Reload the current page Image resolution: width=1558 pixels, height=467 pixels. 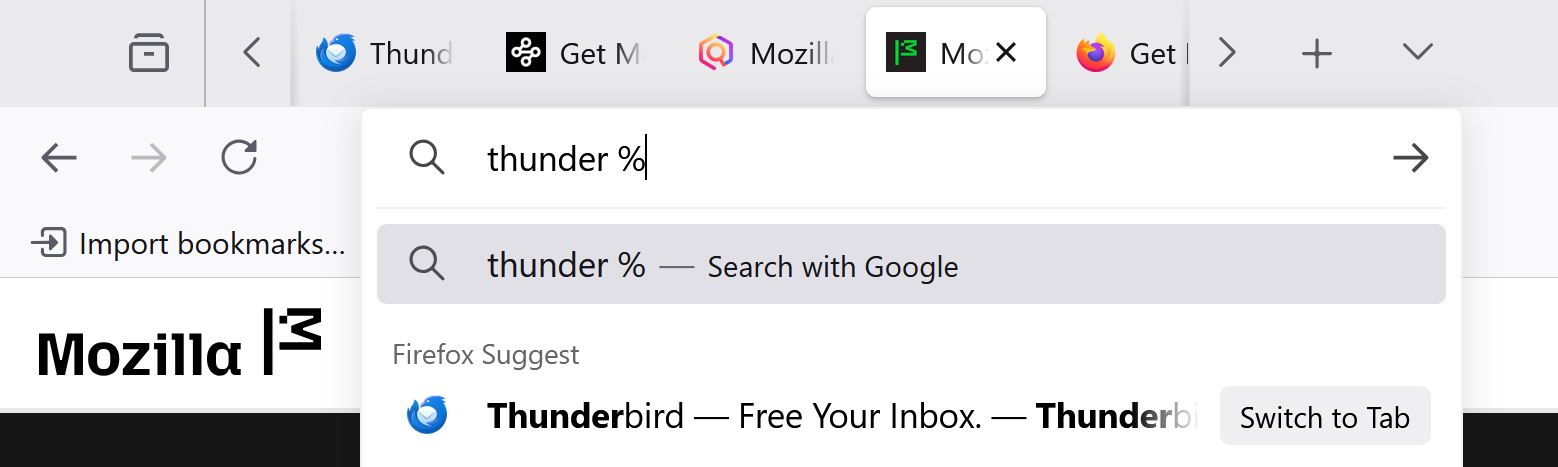point(239,158)
